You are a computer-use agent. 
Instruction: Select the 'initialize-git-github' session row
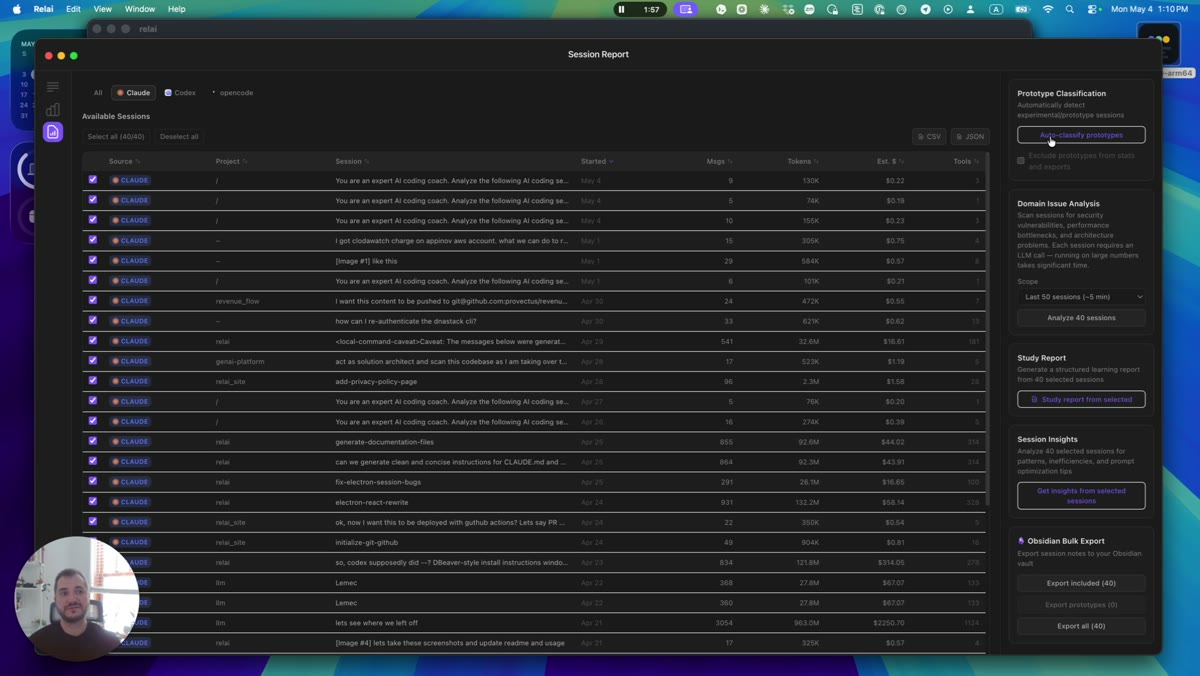(534, 542)
